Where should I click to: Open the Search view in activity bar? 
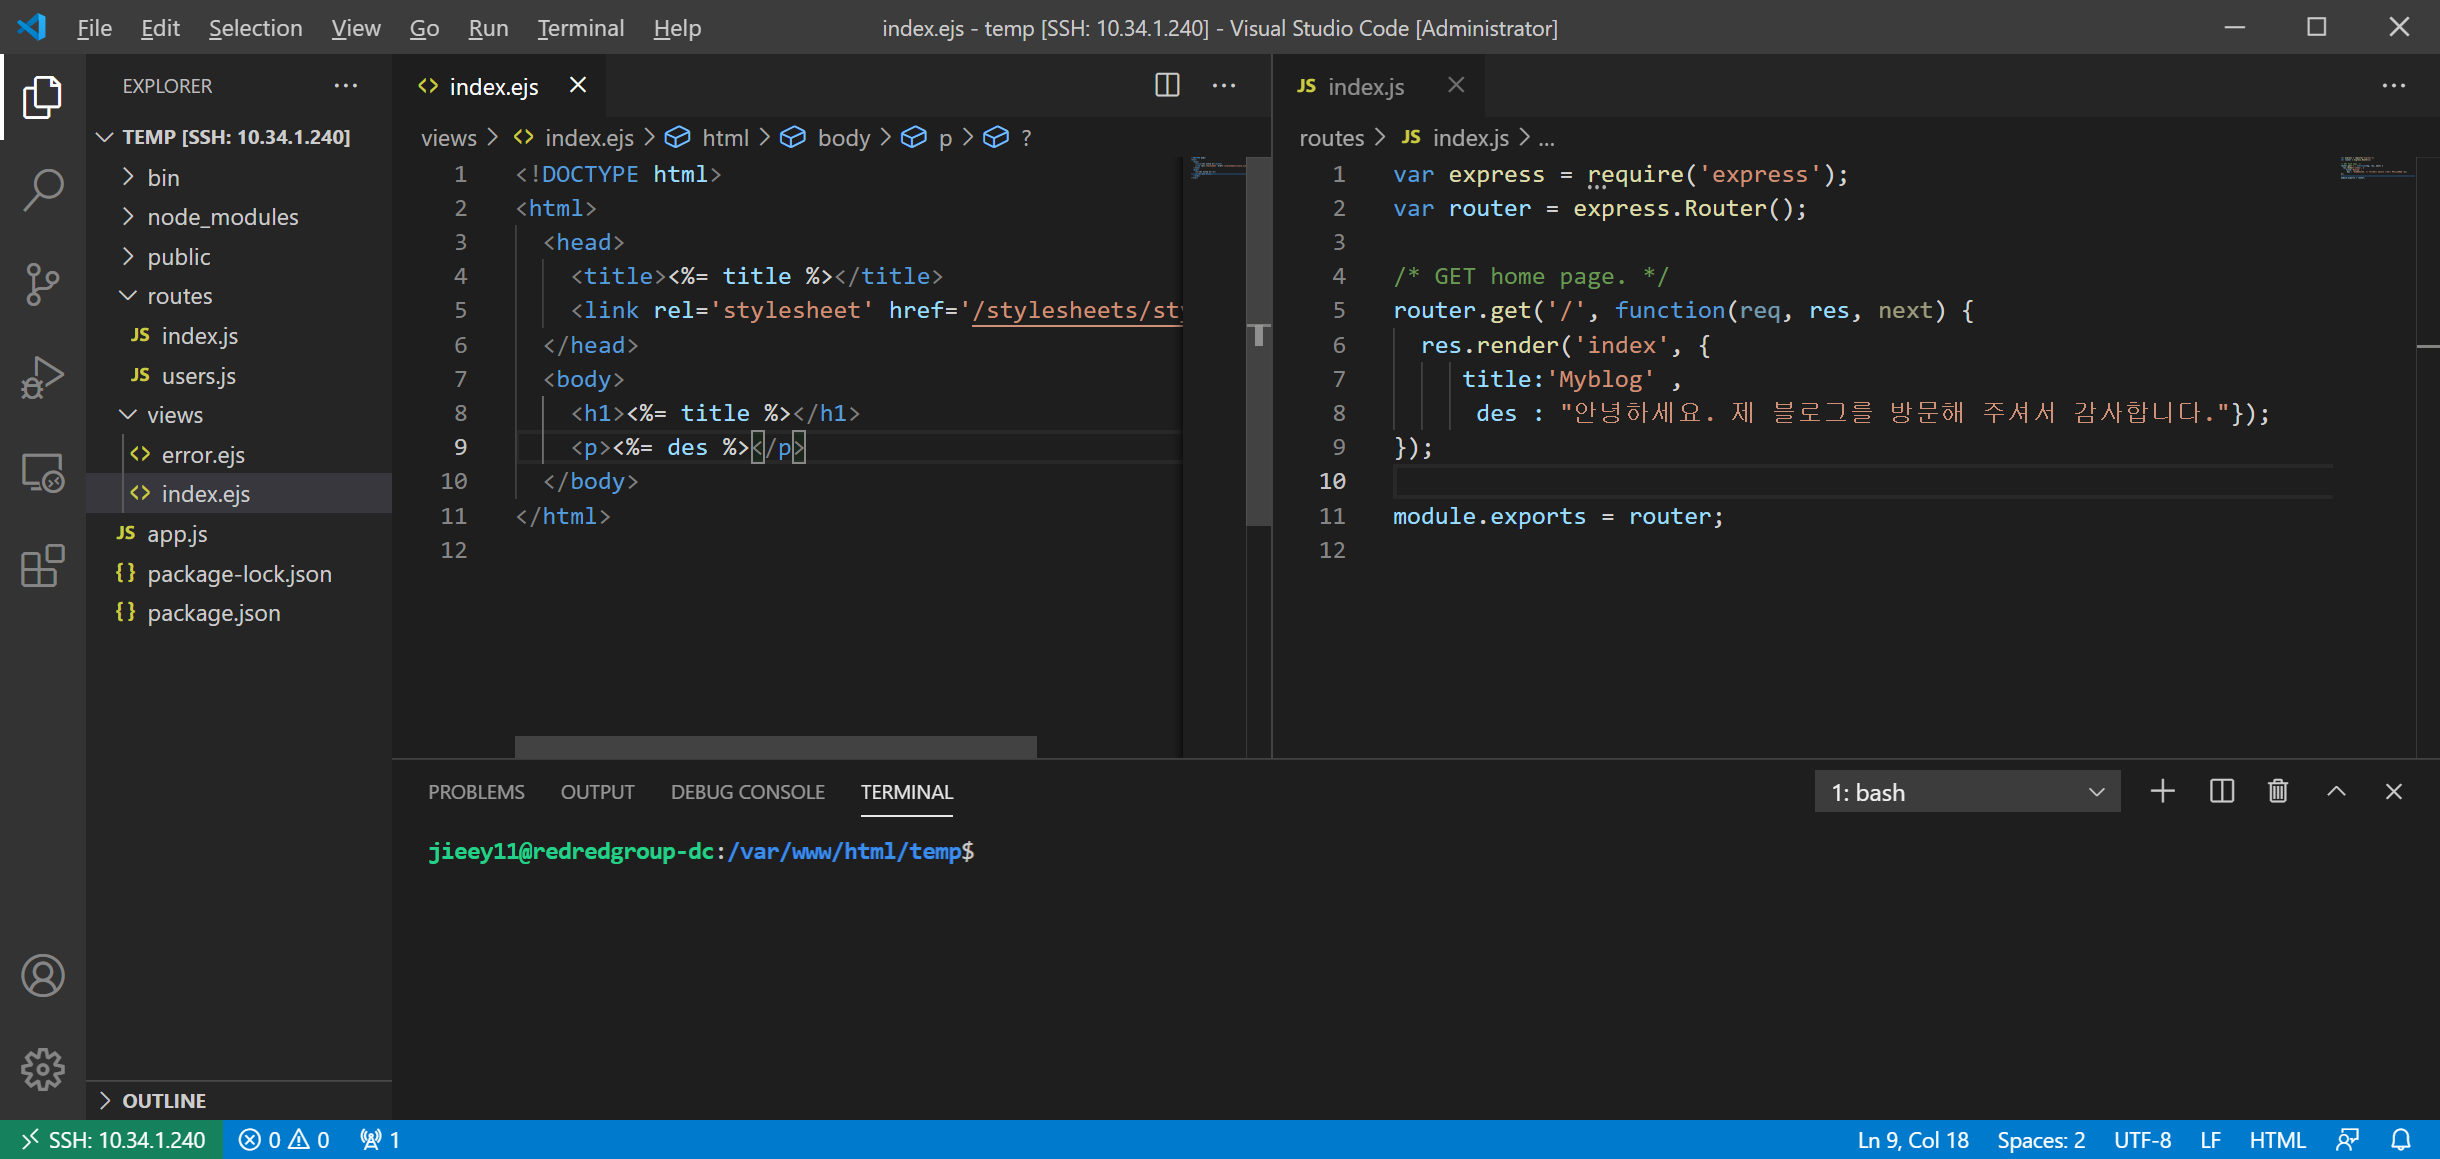pyautogui.click(x=42, y=189)
